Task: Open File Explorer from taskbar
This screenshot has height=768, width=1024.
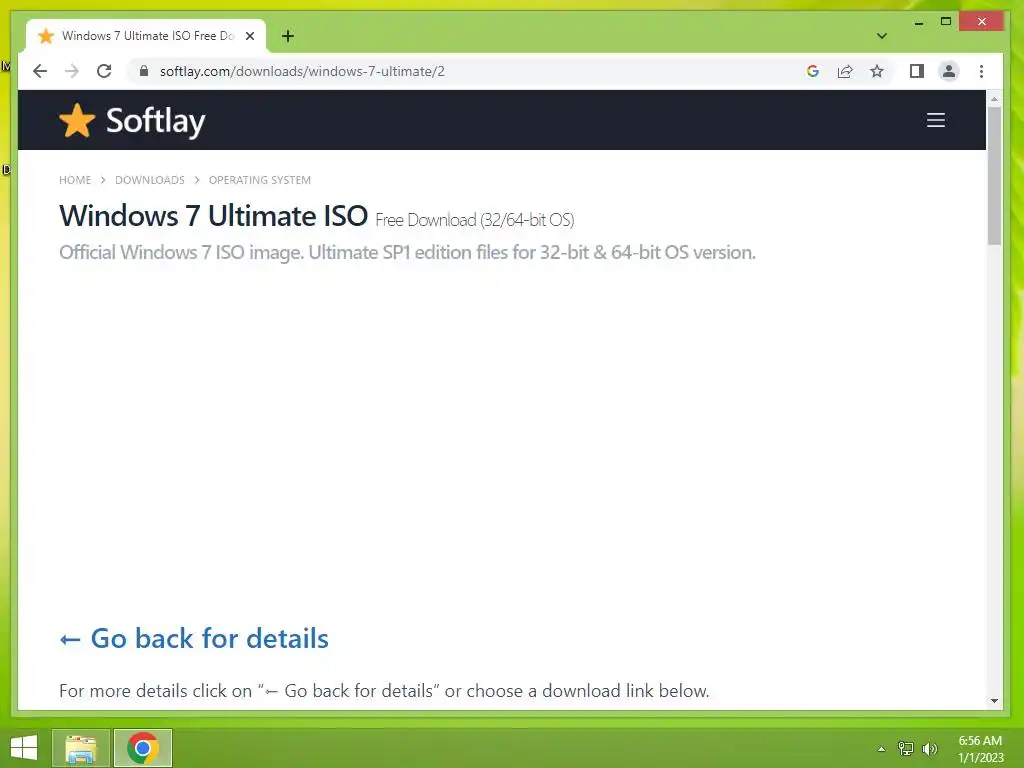Action: point(80,748)
